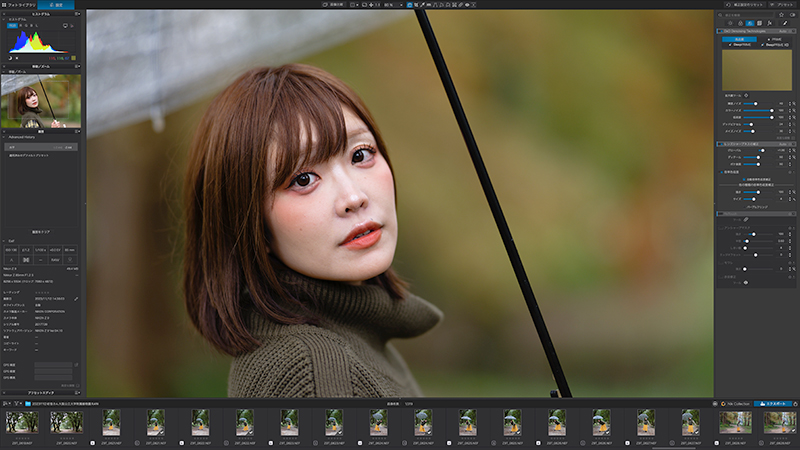
Task: Open the Color corrections tab icon
Action: 740,23
